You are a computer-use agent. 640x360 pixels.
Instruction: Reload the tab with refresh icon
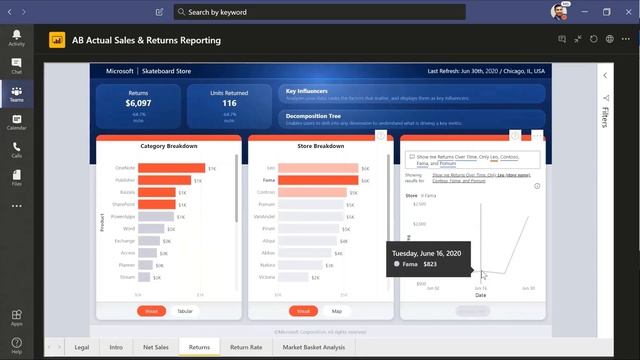[593, 39]
